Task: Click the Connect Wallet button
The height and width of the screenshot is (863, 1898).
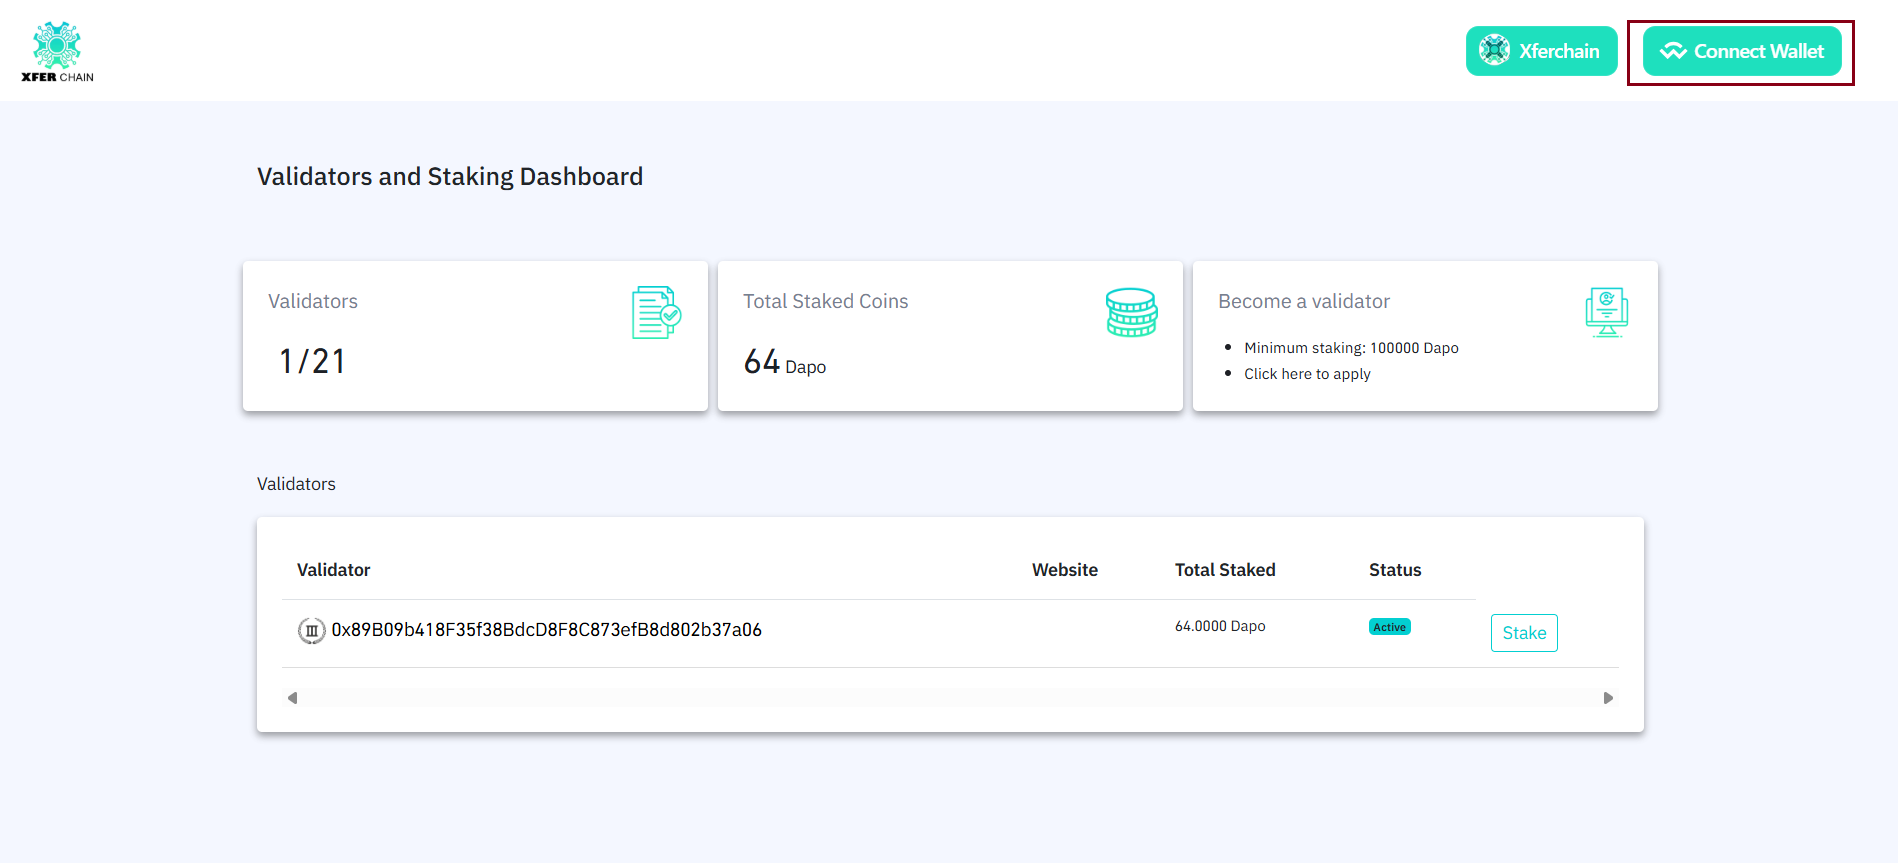Action: click(x=1742, y=51)
